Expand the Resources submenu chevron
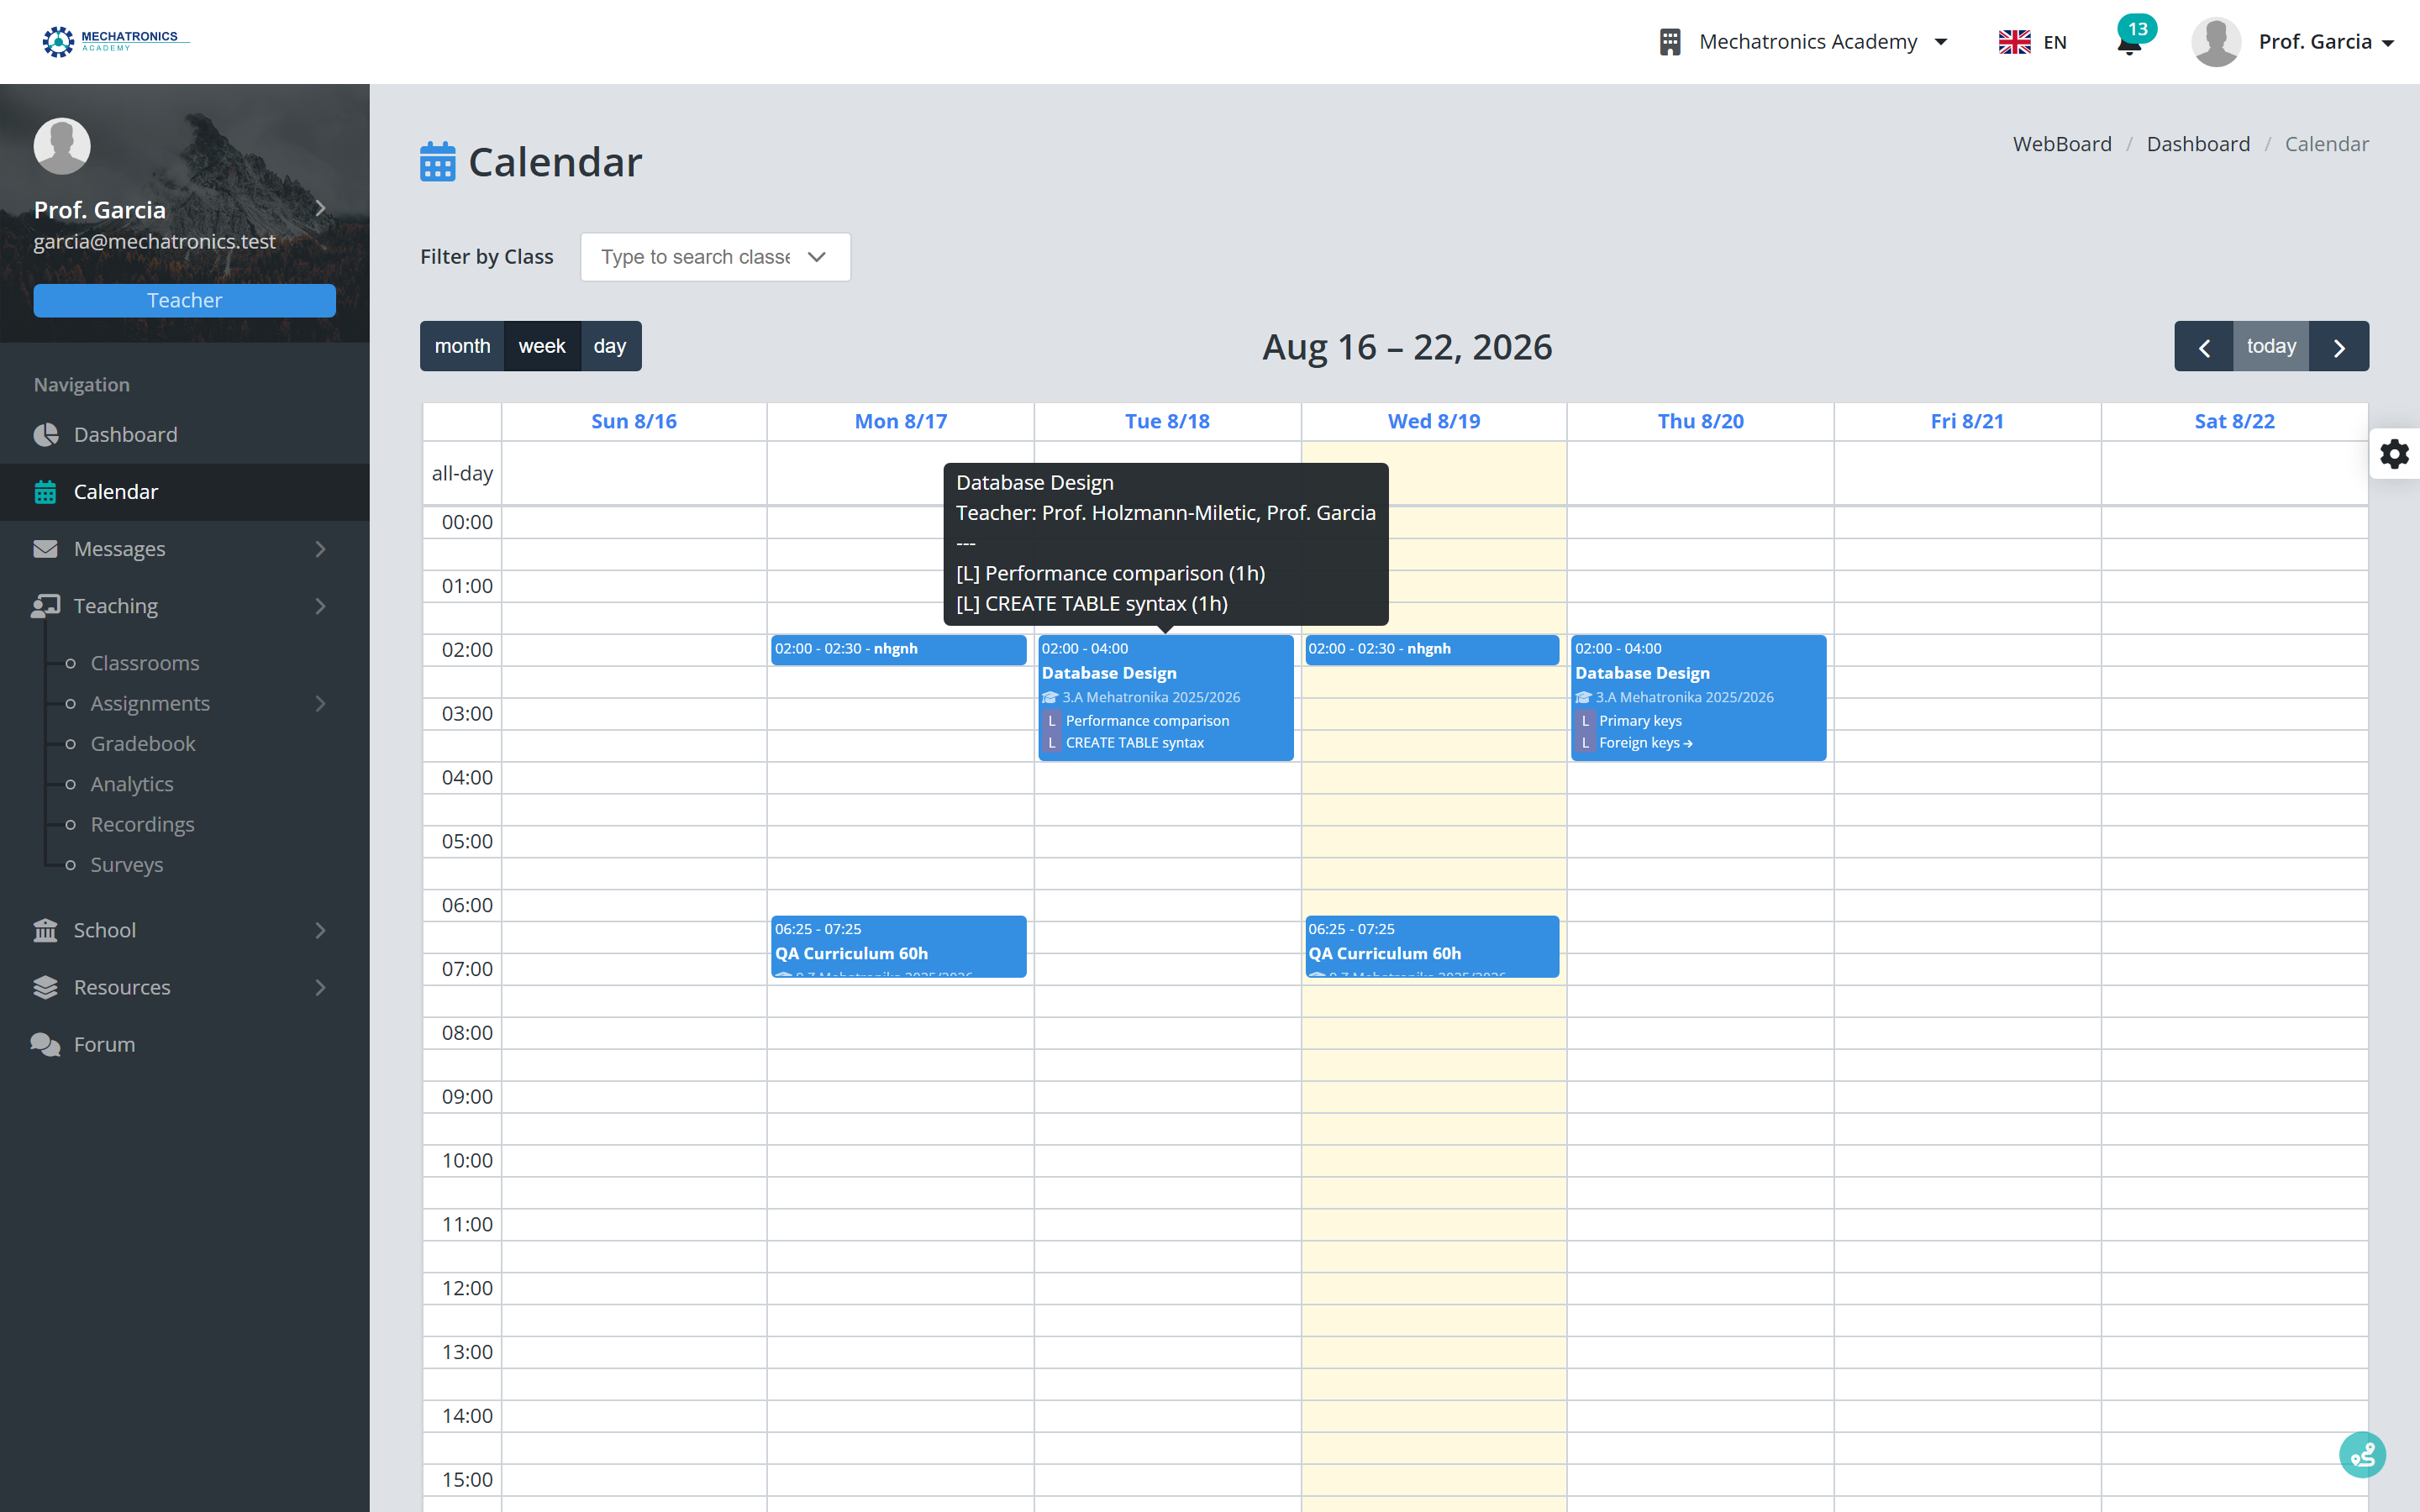 [320, 987]
